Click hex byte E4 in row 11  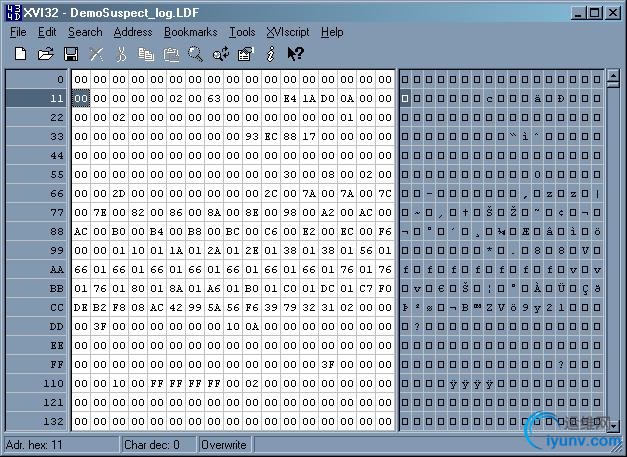coord(290,98)
